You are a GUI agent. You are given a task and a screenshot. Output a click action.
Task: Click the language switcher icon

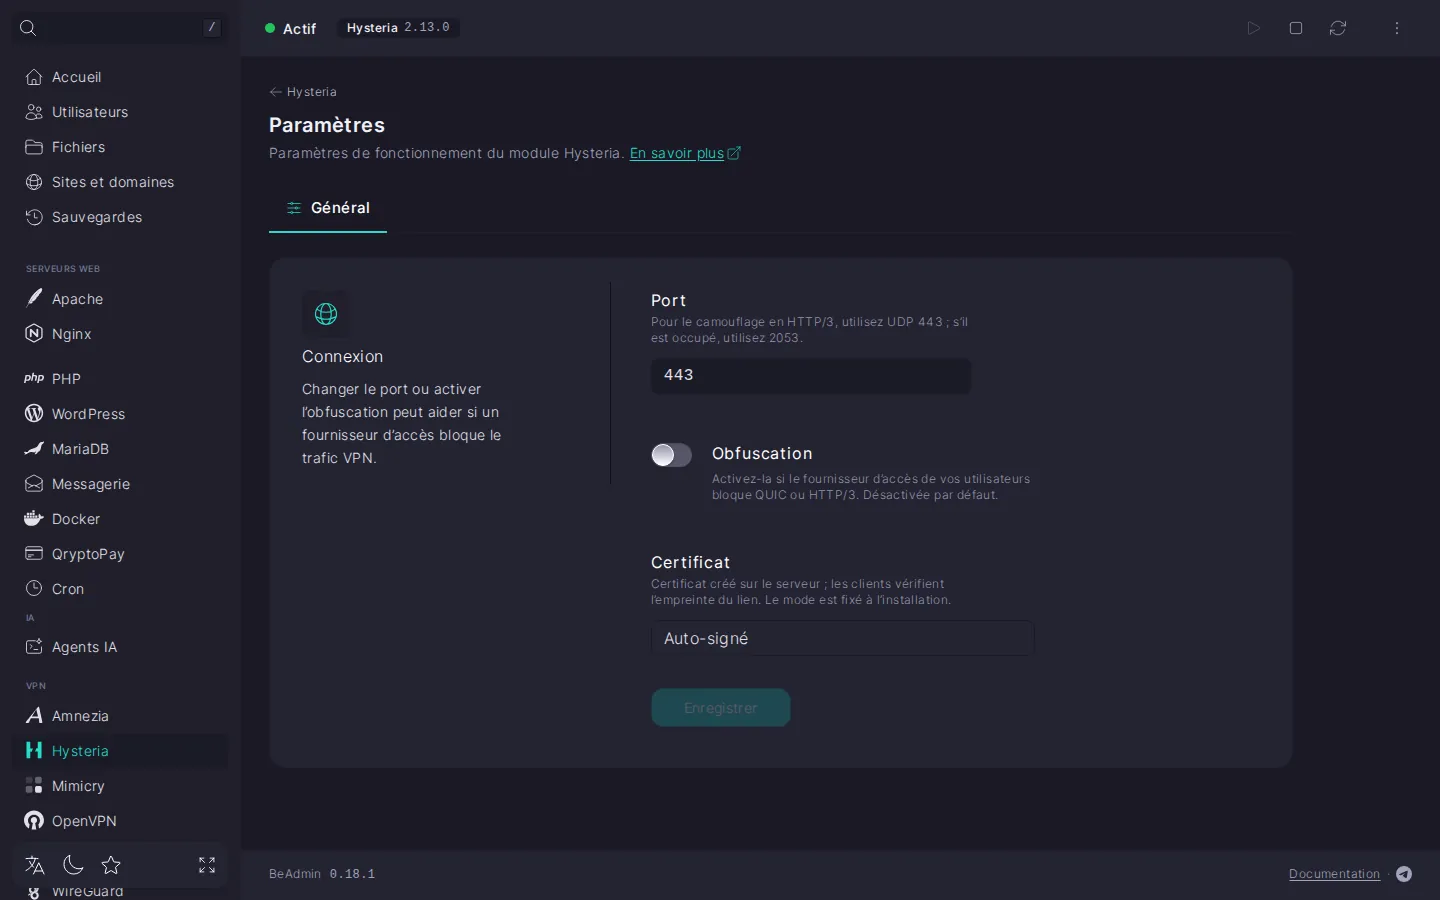point(35,865)
